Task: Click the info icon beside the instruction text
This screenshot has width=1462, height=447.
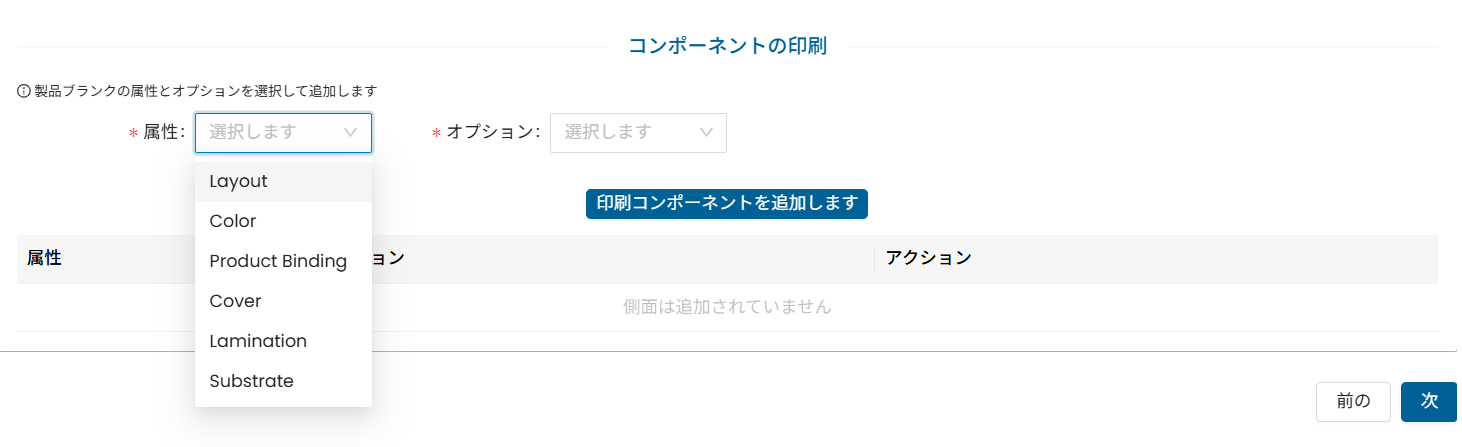Action: click(x=24, y=91)
